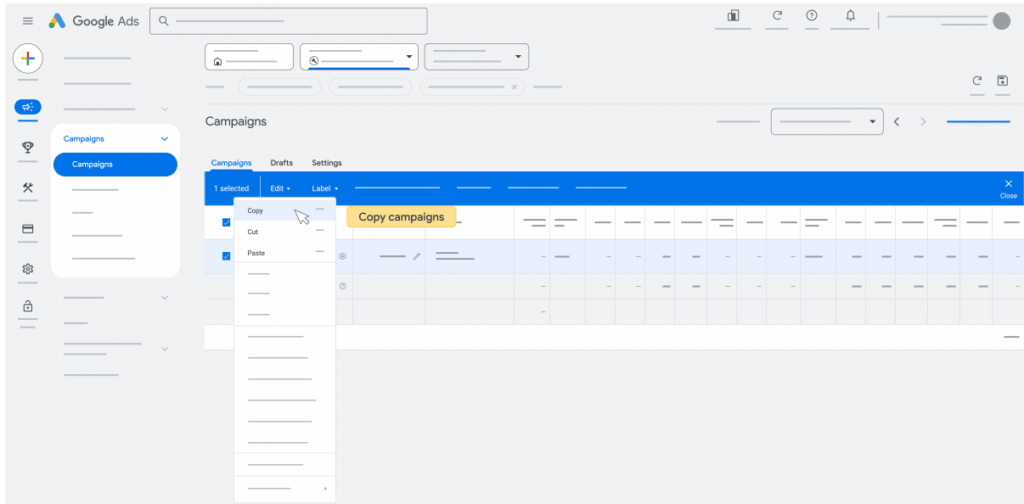Click the notifications bell icon
This screenshot has width=1024, height=504.
(850, 16)
